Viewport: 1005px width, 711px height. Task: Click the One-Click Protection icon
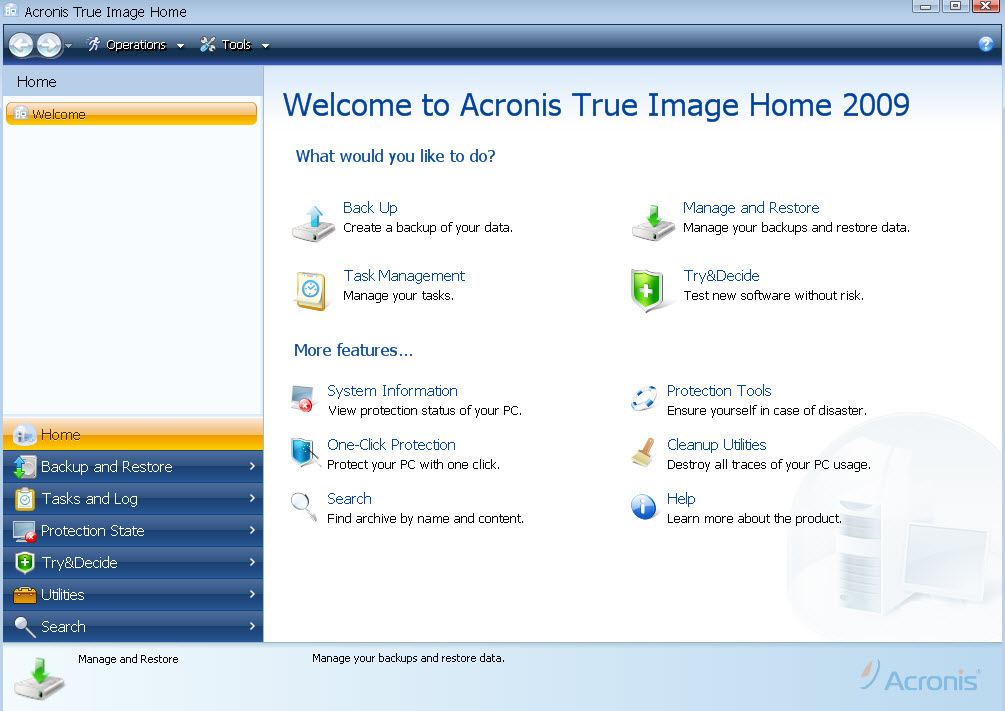(x=304, y=453)
